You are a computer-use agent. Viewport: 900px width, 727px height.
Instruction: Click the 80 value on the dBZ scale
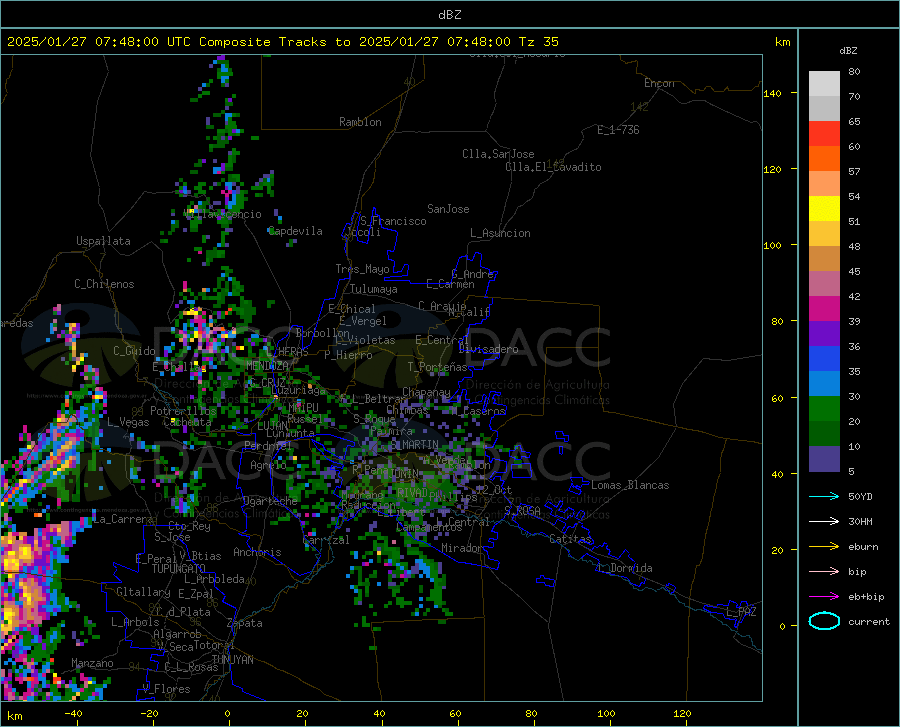854,72
